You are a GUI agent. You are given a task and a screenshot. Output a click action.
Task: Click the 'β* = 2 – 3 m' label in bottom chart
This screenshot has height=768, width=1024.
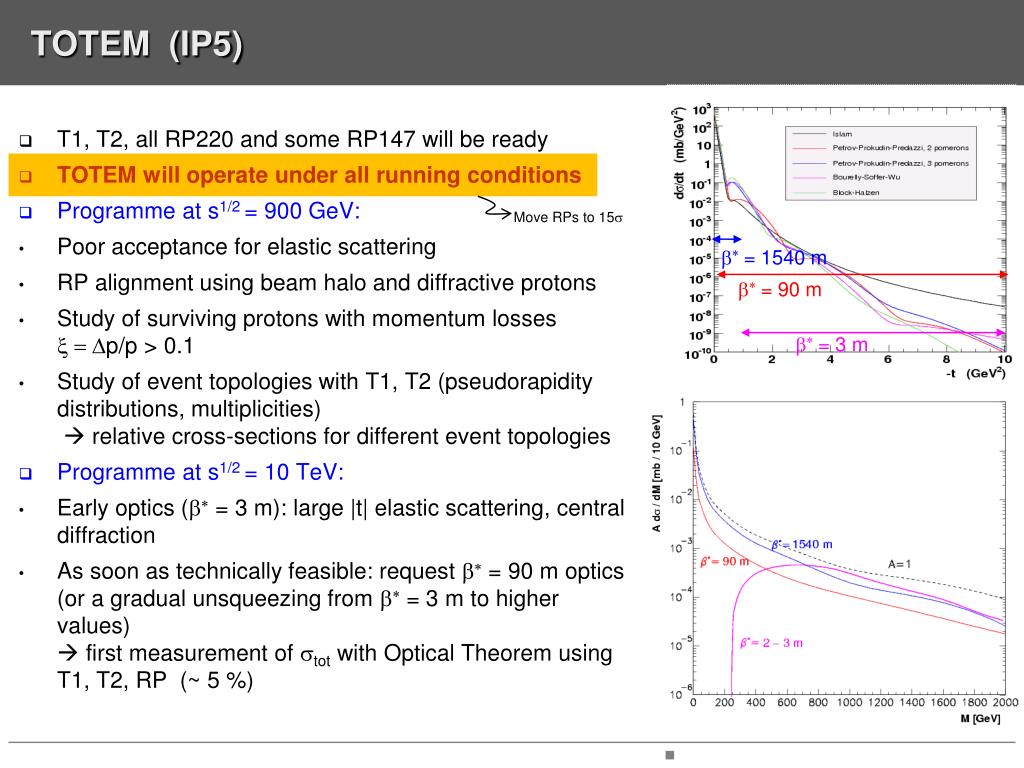point(771,643)
